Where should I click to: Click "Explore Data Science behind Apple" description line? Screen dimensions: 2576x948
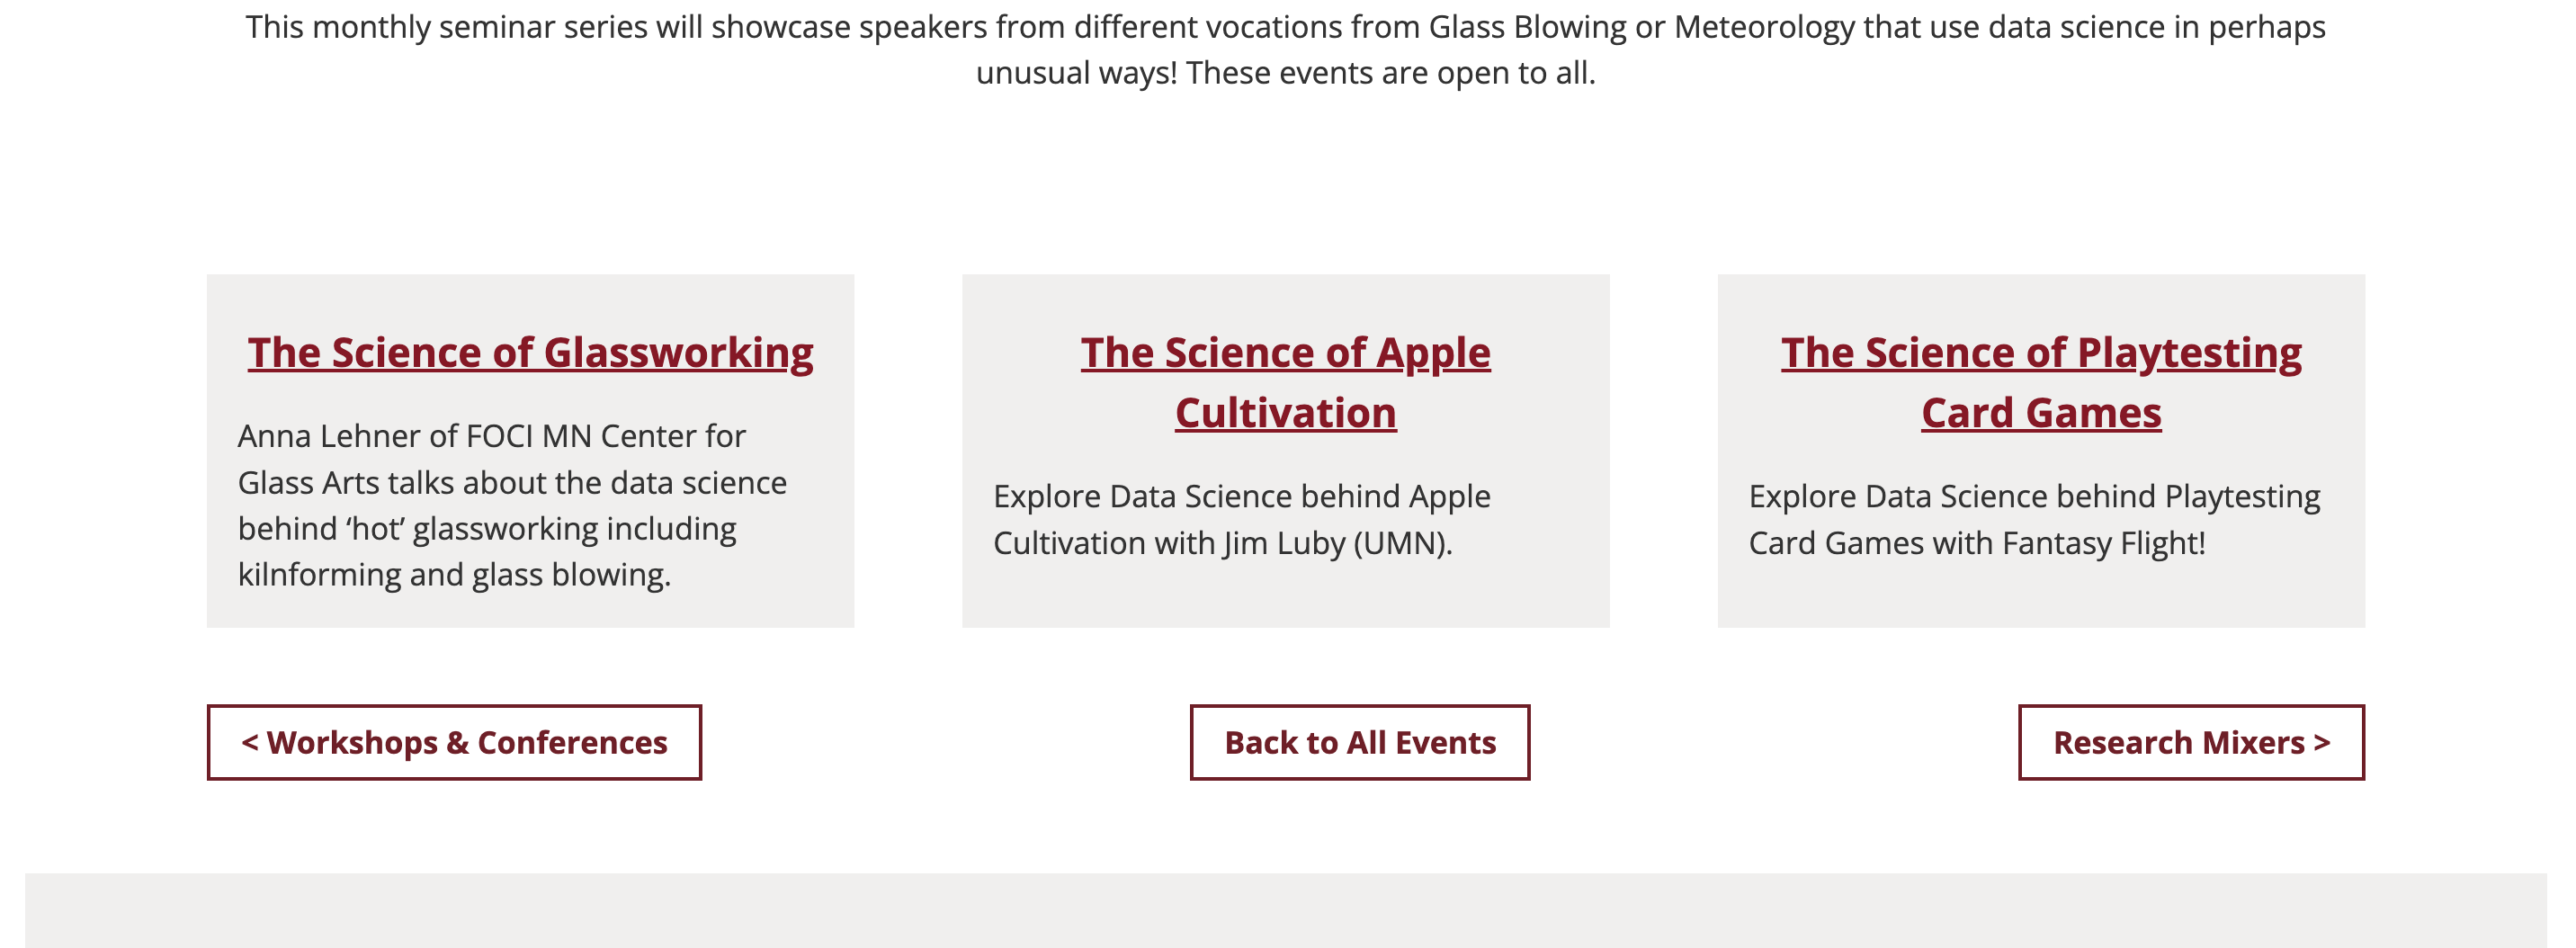coord(1241,497)
